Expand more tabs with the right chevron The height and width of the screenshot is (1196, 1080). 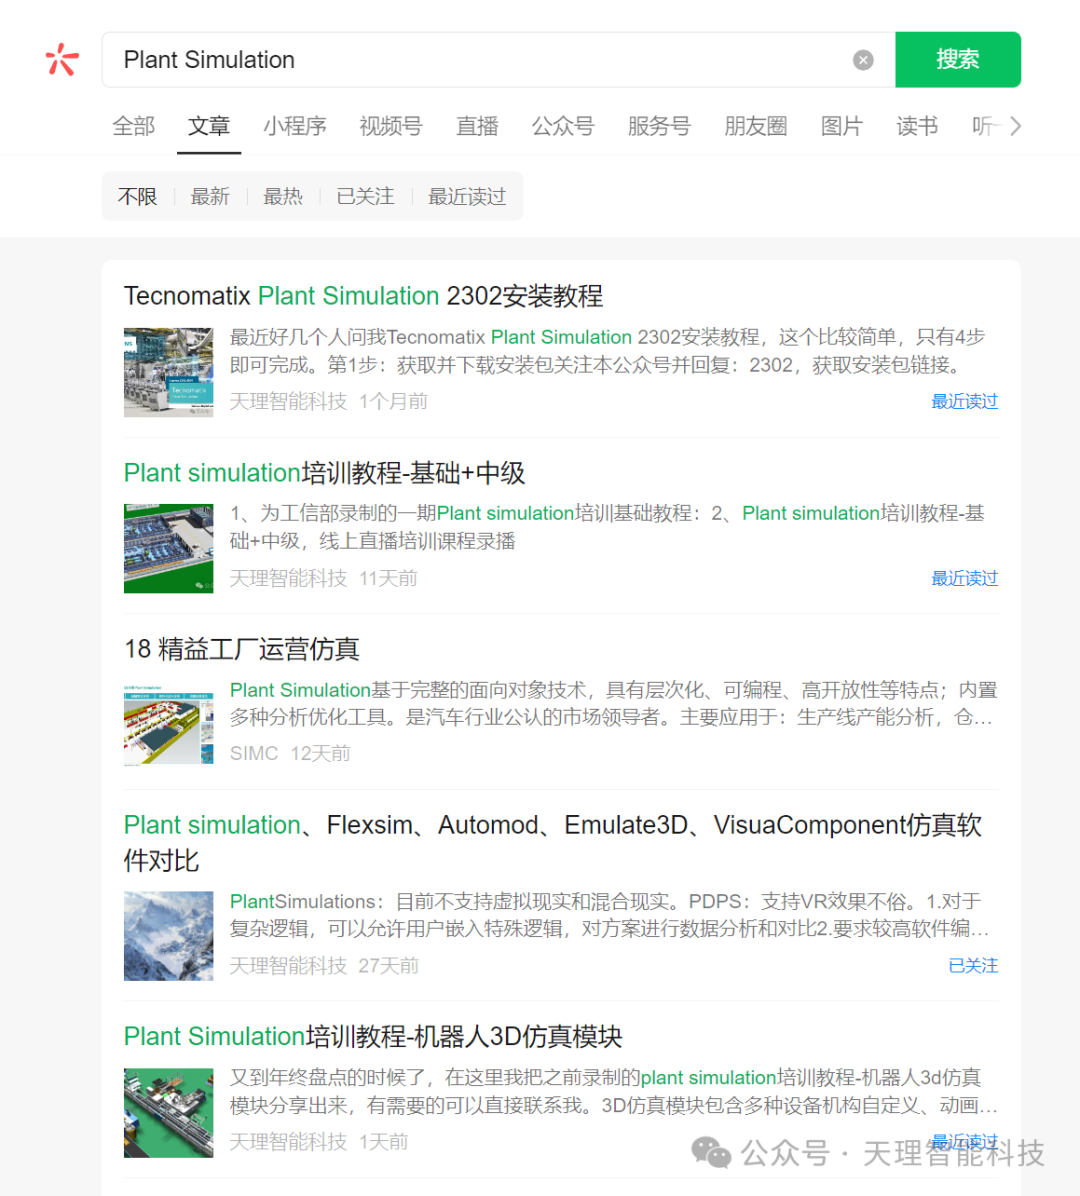tap(1015, 126)
